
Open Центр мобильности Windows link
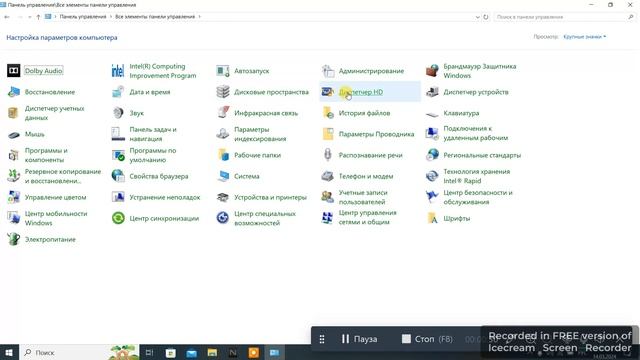[56, 218]
